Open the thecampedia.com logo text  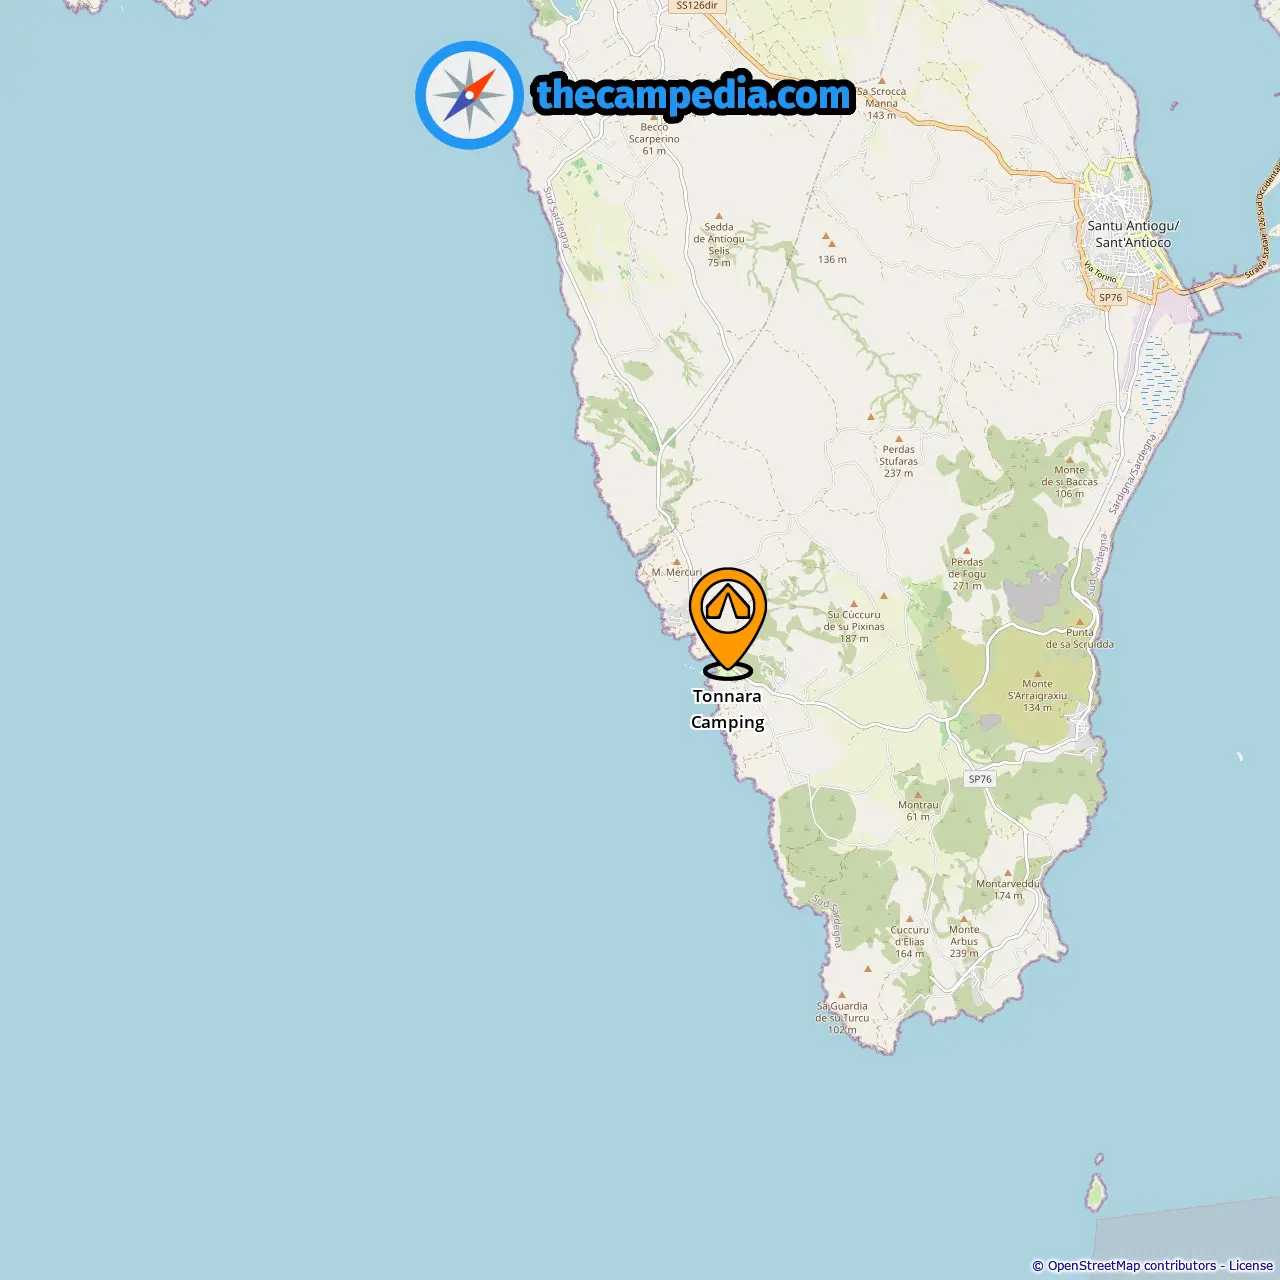click(x=694, y=95)
